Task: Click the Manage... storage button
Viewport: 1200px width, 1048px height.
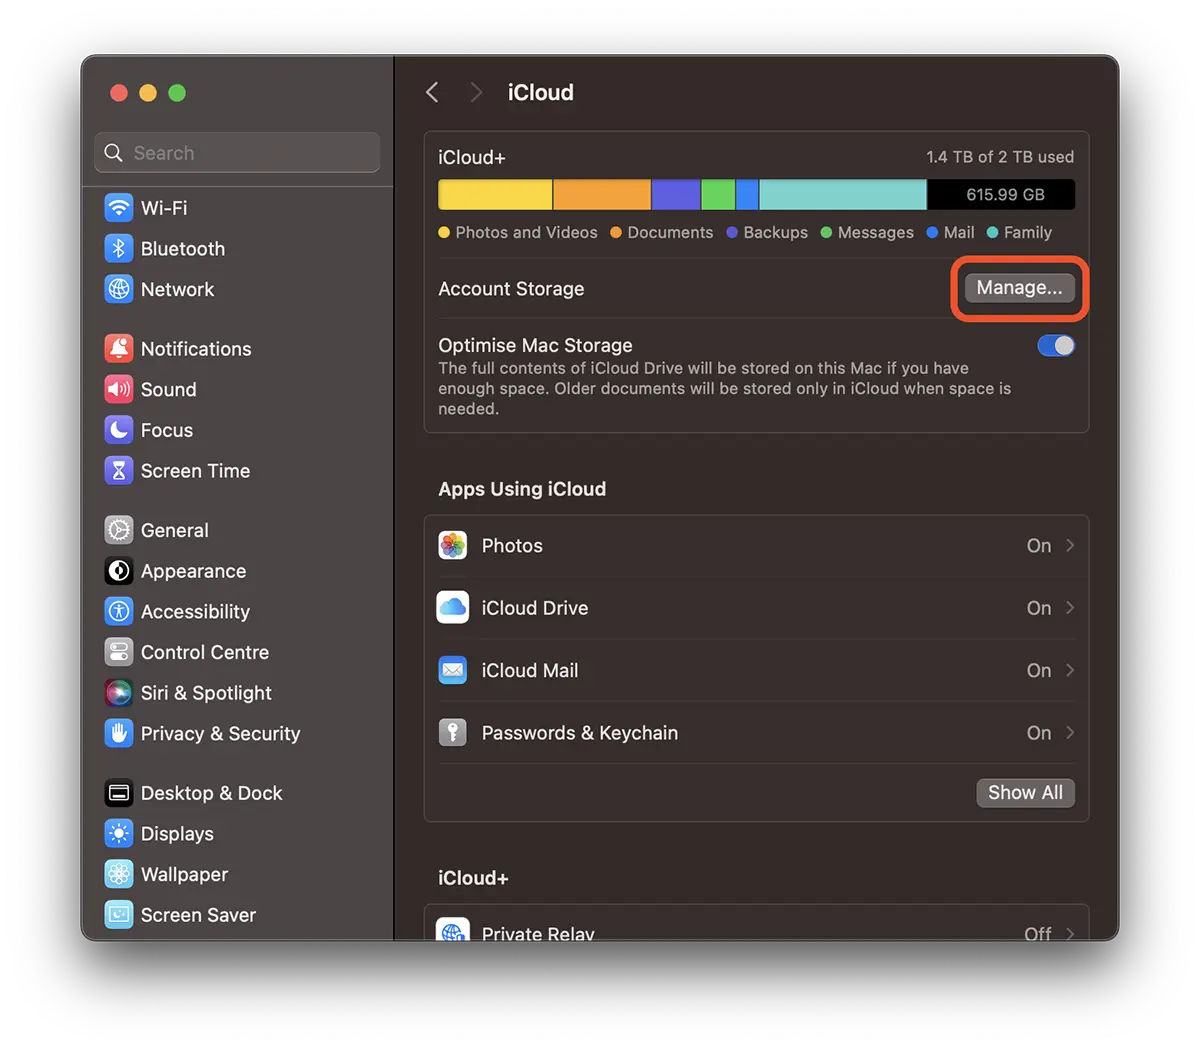Action: (x=1019, y=288)
